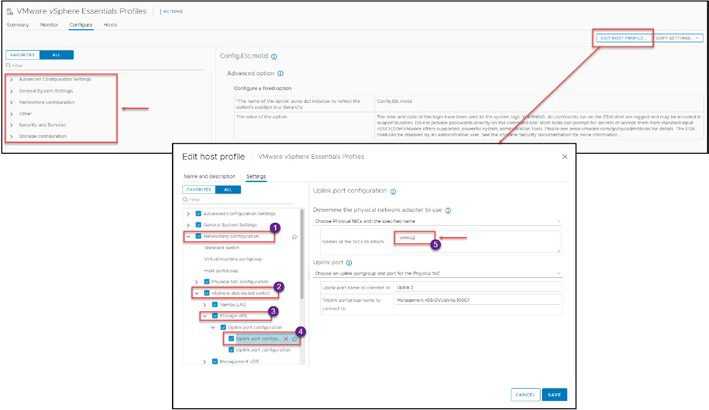Open info icon beside Uplink port heading

(349, 263)
